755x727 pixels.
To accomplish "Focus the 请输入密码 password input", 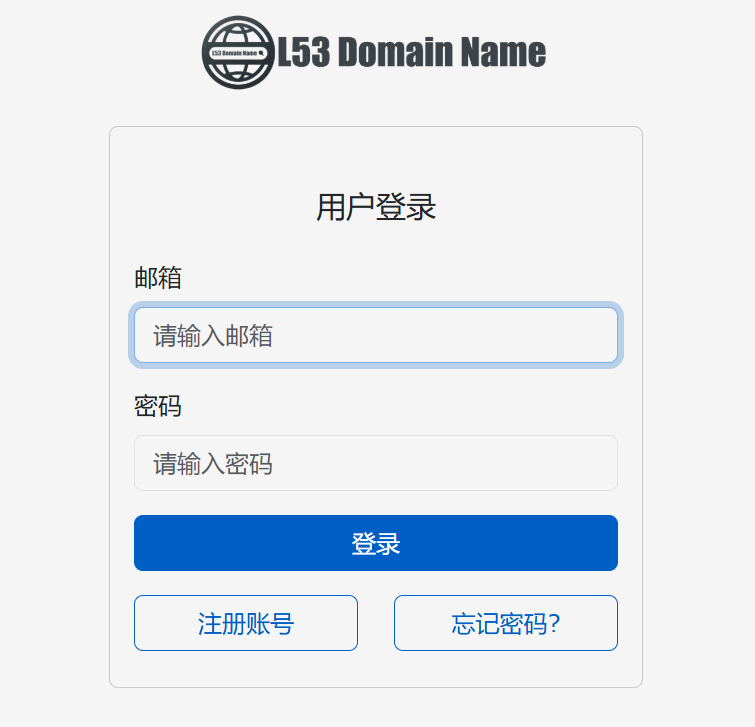I will pyautogui.click(x=376, y=463).
